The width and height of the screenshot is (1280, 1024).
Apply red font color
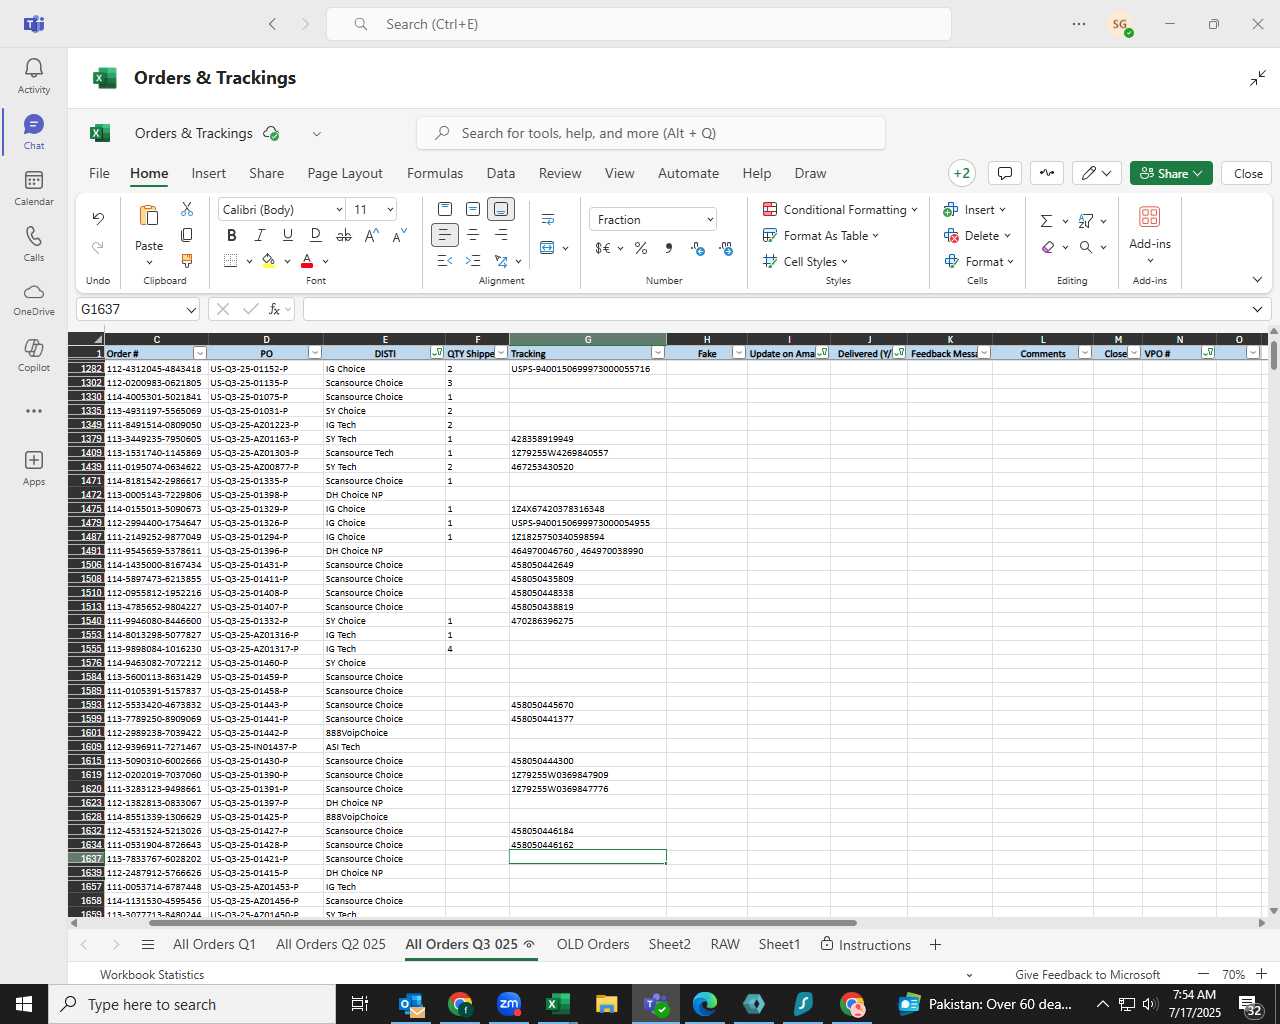[x=307, y=261]
